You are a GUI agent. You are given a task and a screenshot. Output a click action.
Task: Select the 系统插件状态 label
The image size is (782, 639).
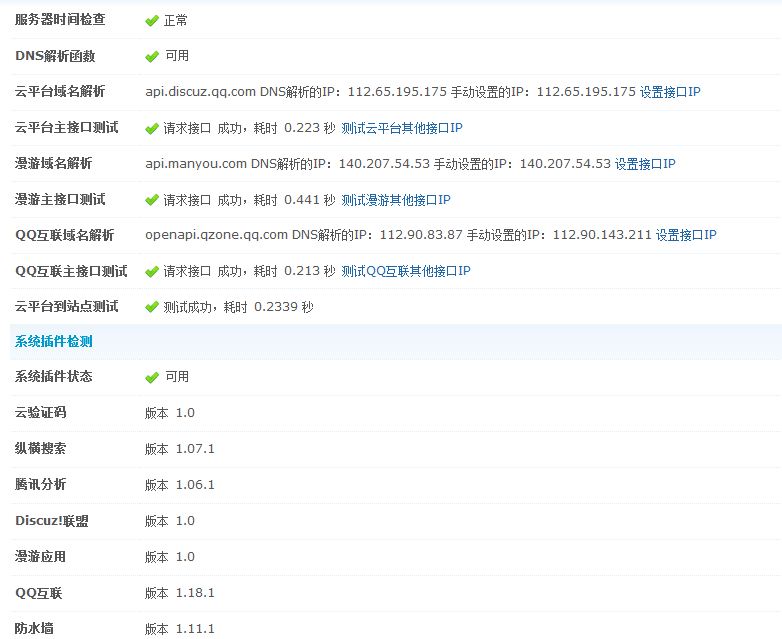tap(53, 376)
